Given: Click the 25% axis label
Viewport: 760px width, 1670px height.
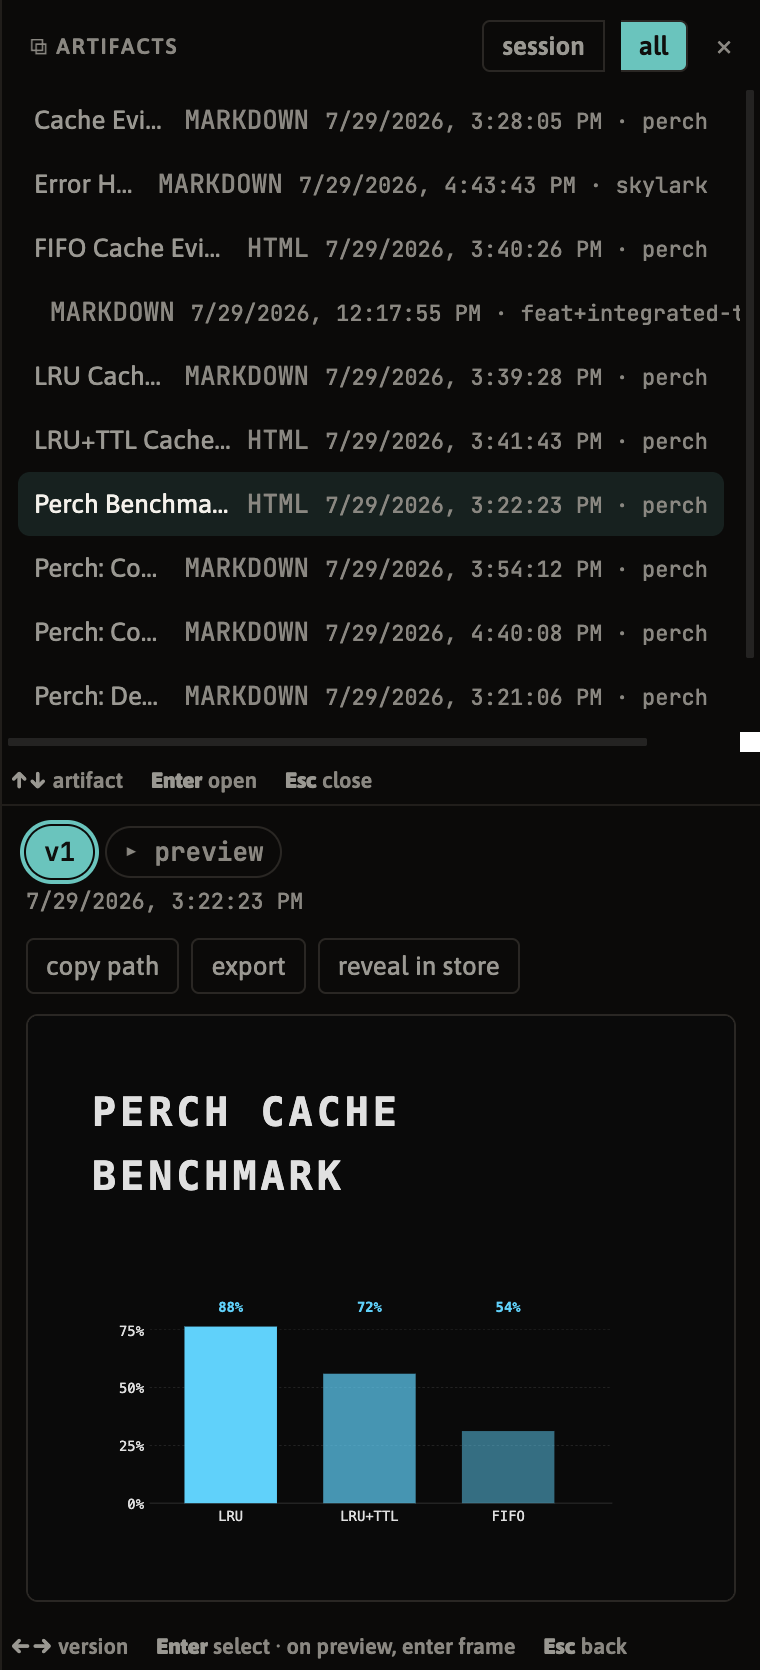Looking at the screenshot, I should (132, 1446).
